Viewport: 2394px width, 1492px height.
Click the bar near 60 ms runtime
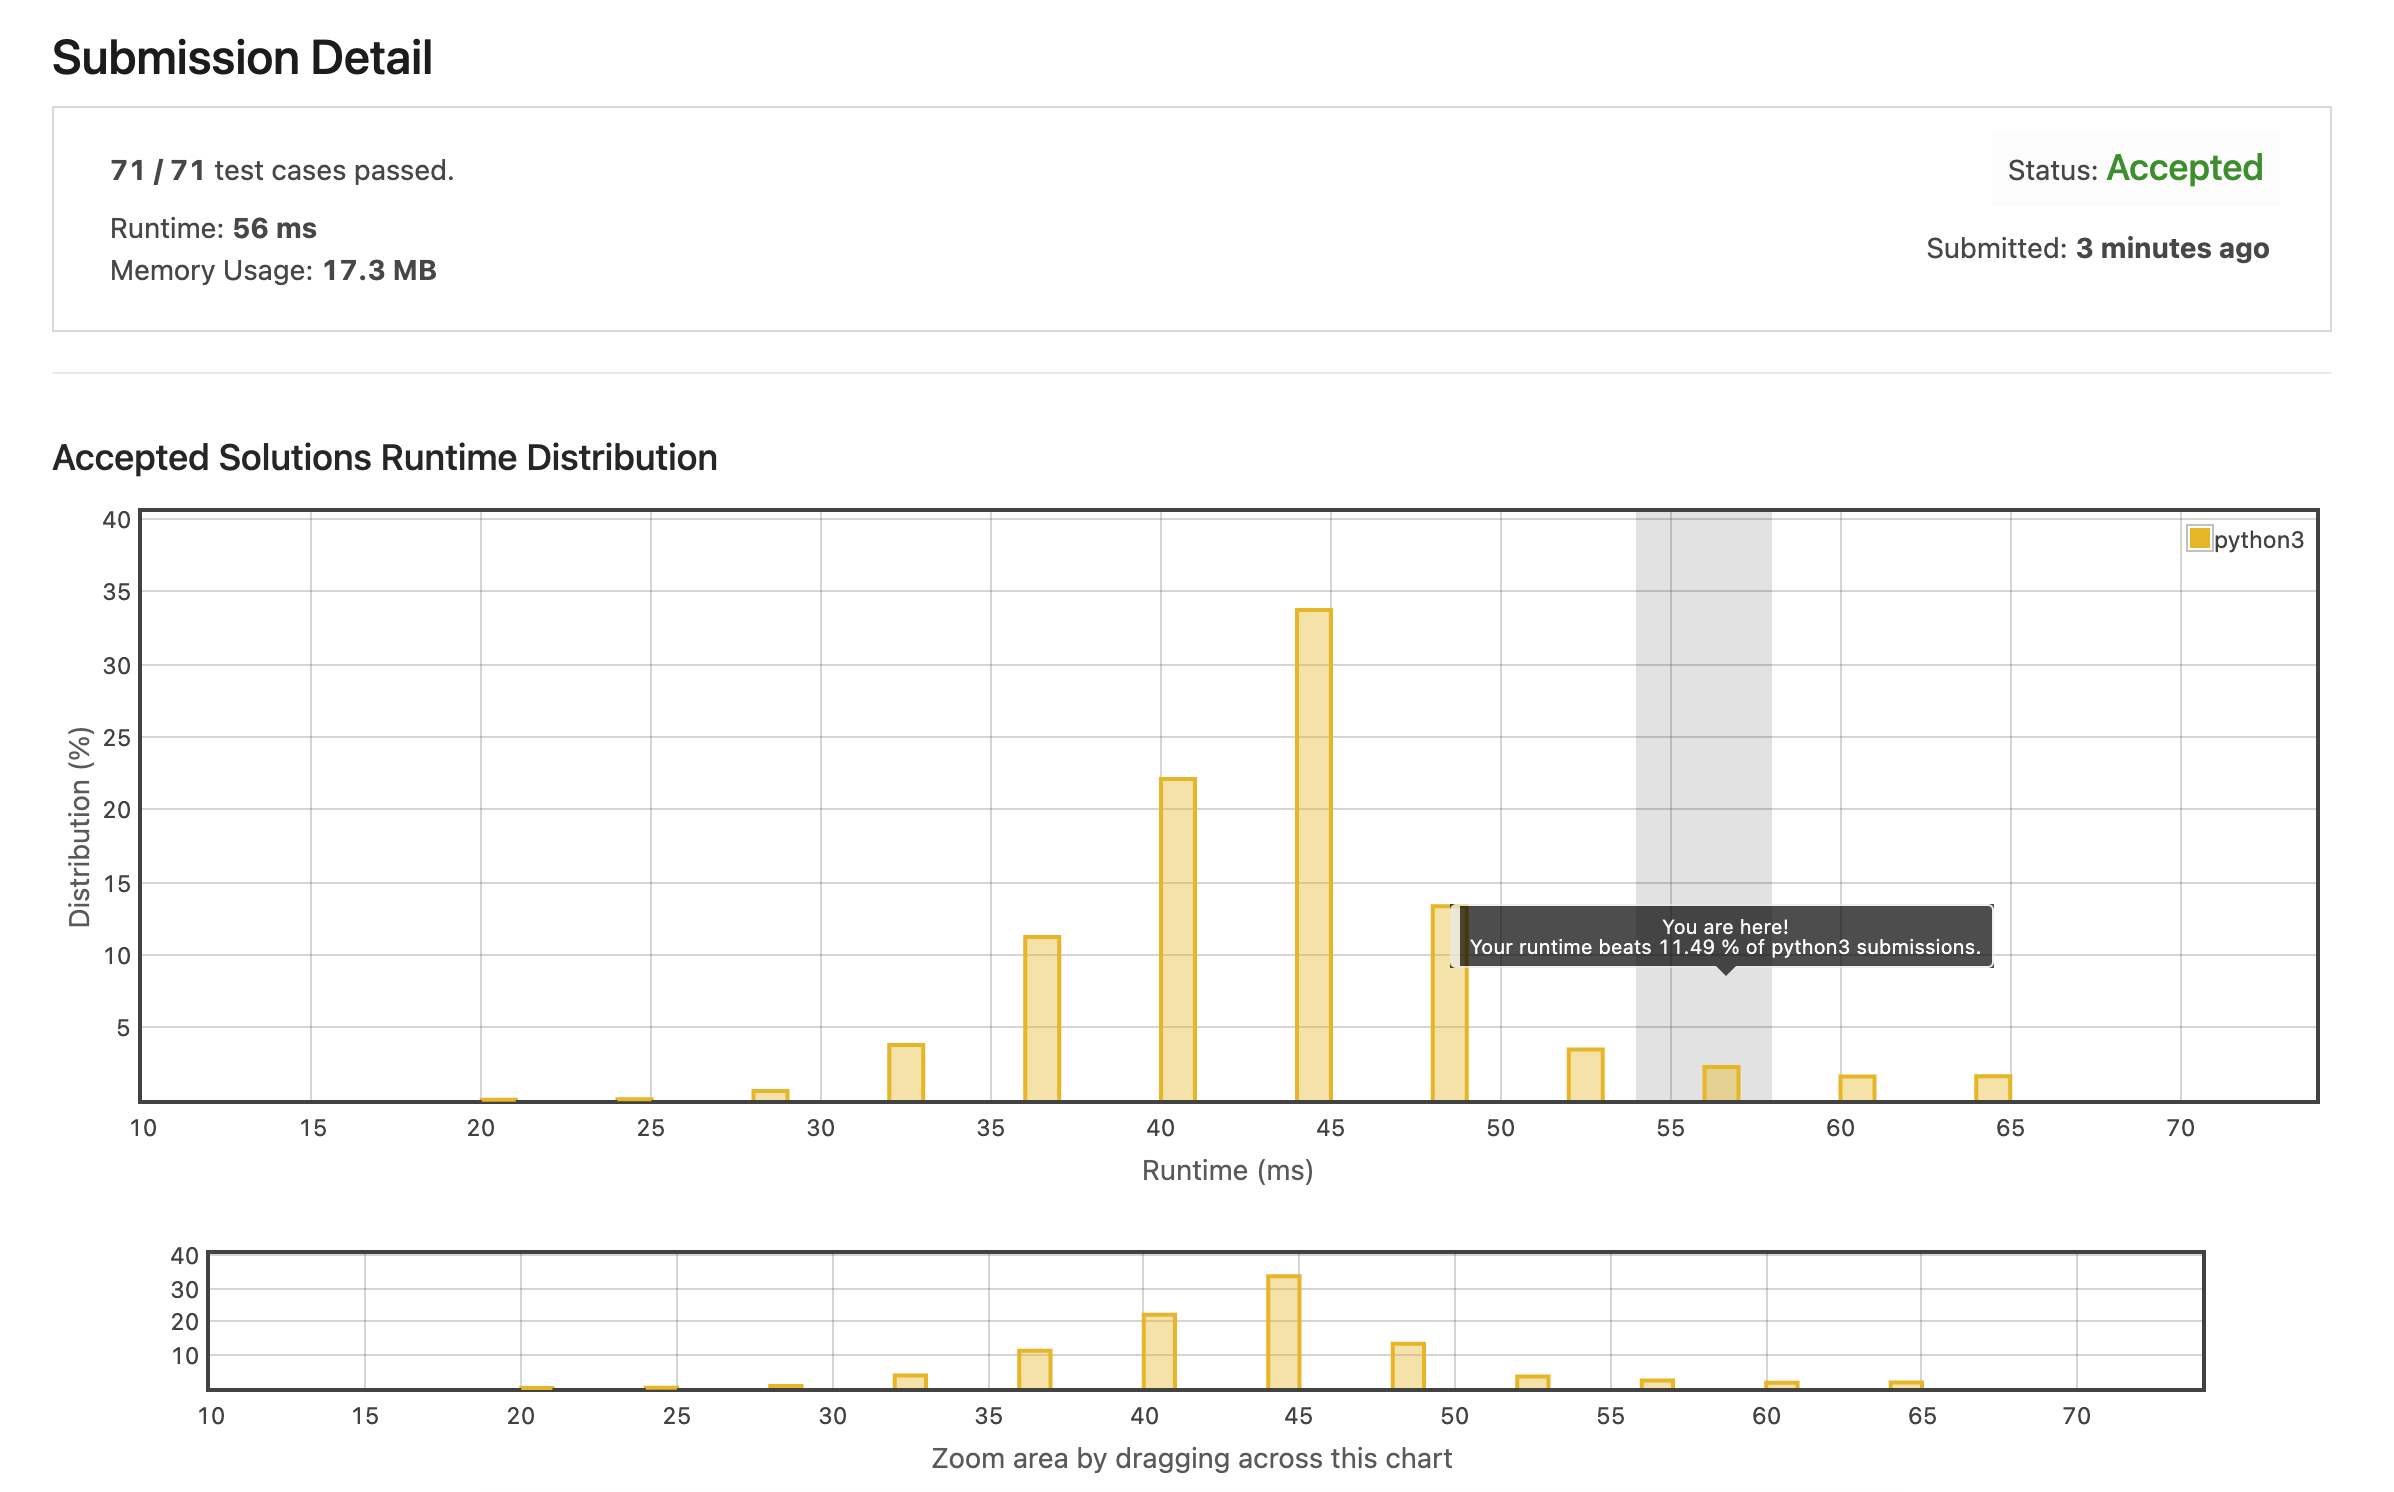[x=1857, y=1088]
